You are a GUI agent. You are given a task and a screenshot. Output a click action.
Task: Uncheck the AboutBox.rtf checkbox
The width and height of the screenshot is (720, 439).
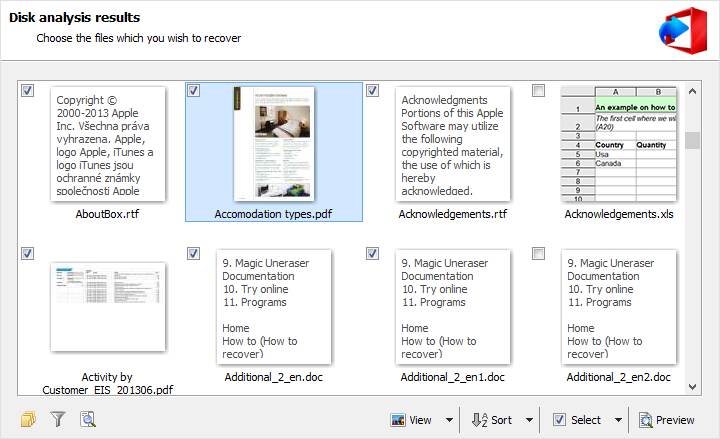(x=28, y=90)
